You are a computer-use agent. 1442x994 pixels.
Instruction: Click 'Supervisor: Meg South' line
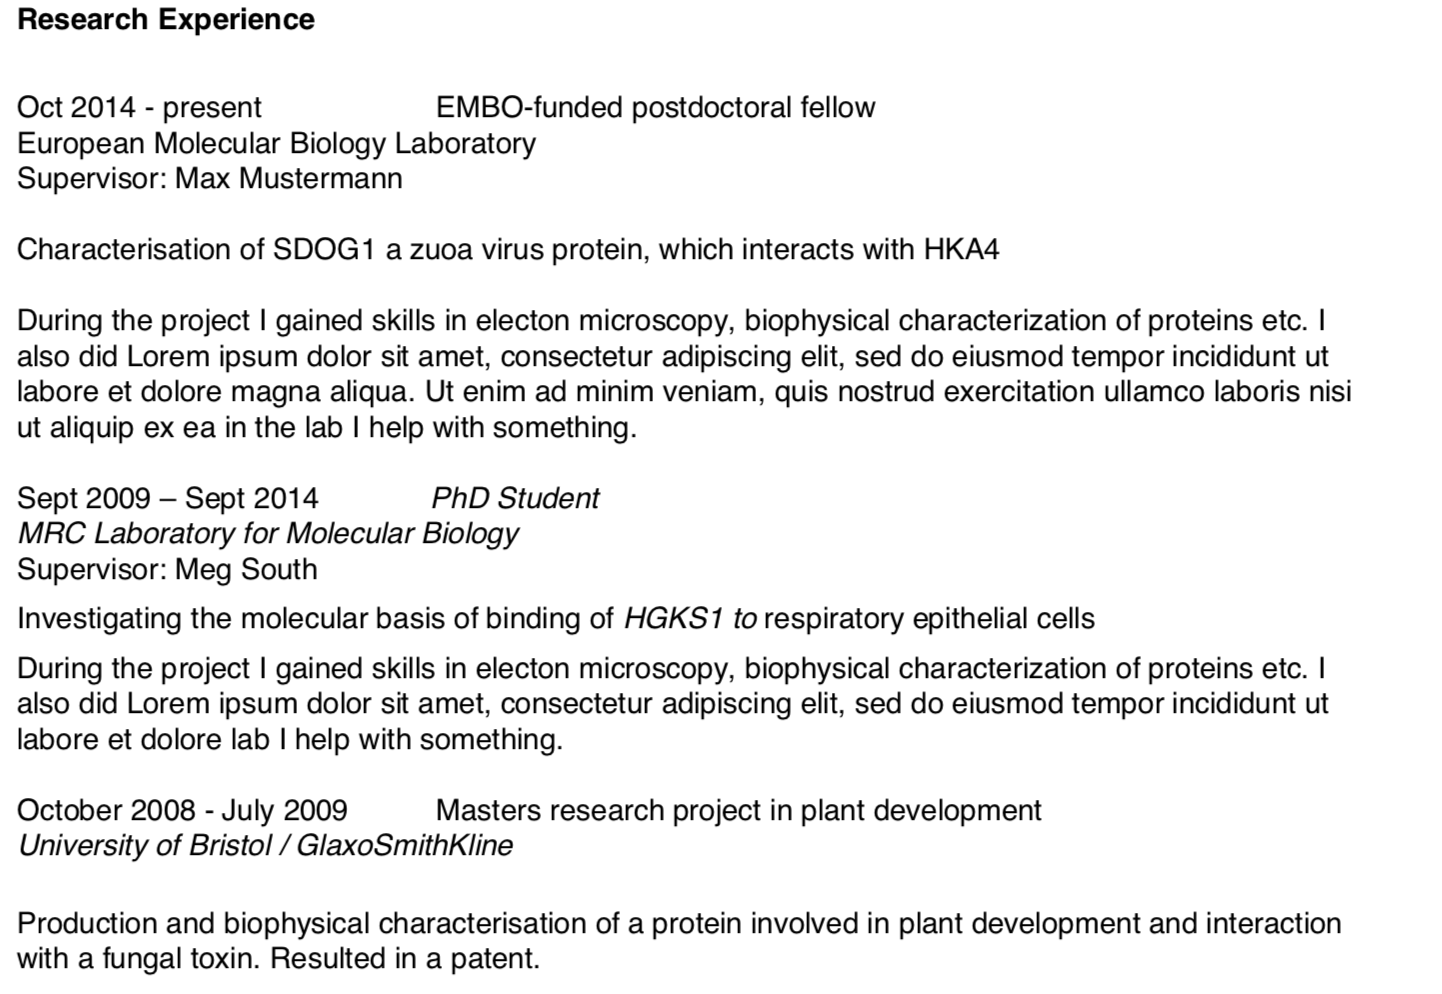[167, 570]
